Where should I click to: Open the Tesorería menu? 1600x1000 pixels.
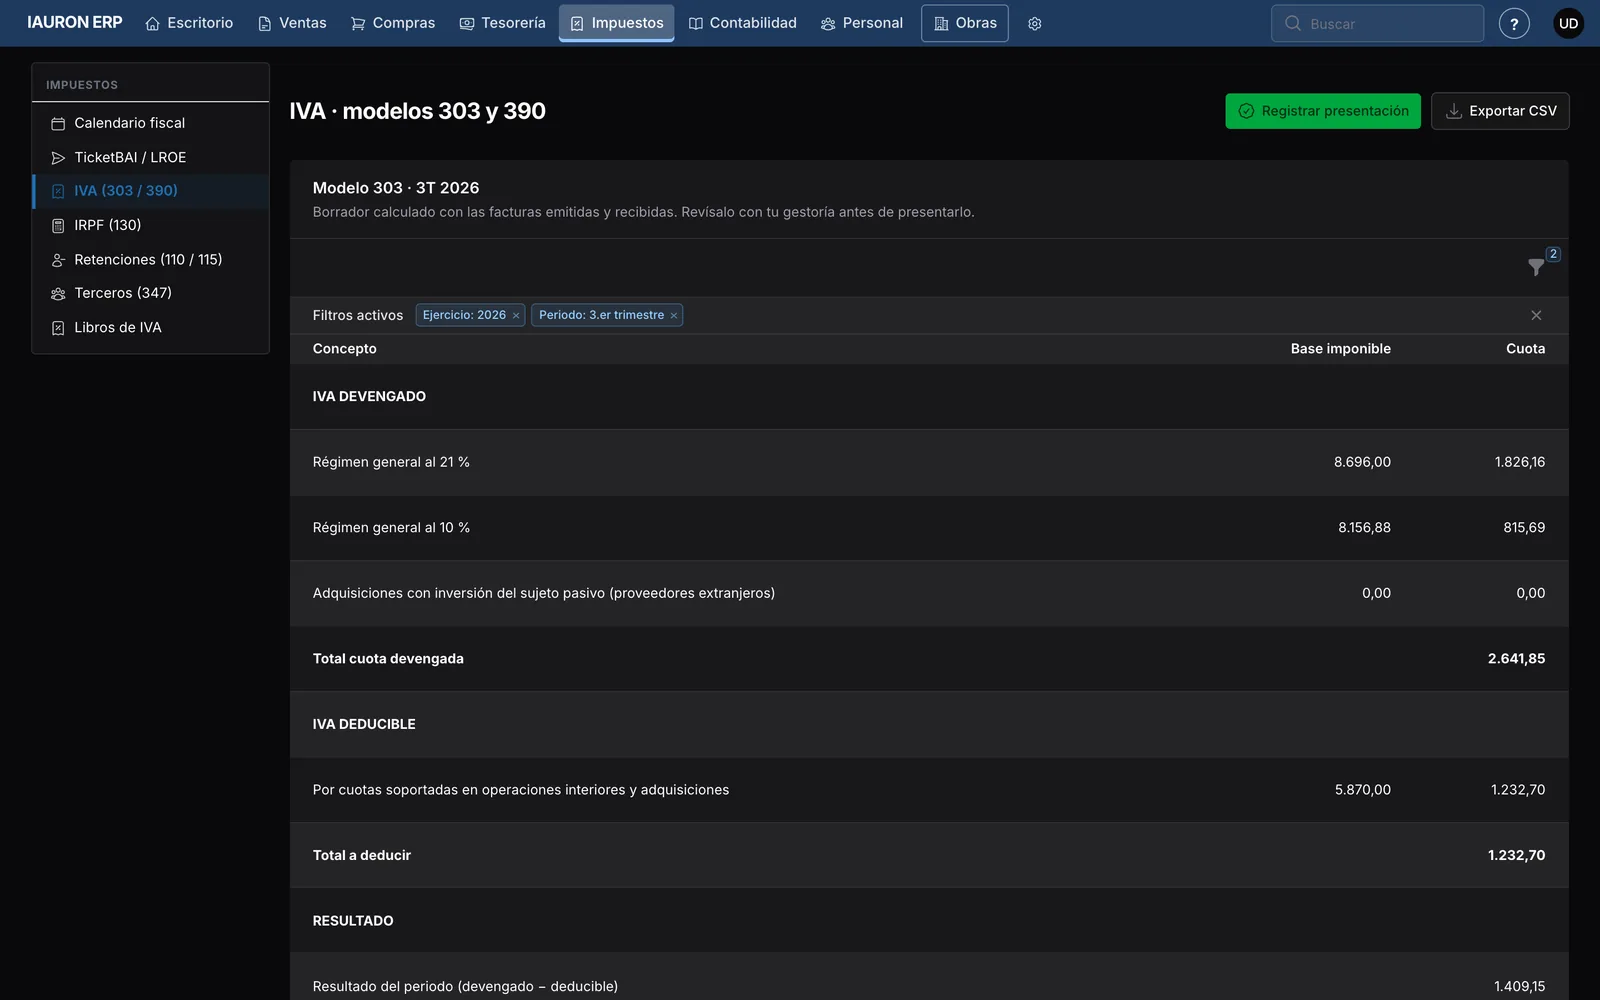(x=502, y=23)
